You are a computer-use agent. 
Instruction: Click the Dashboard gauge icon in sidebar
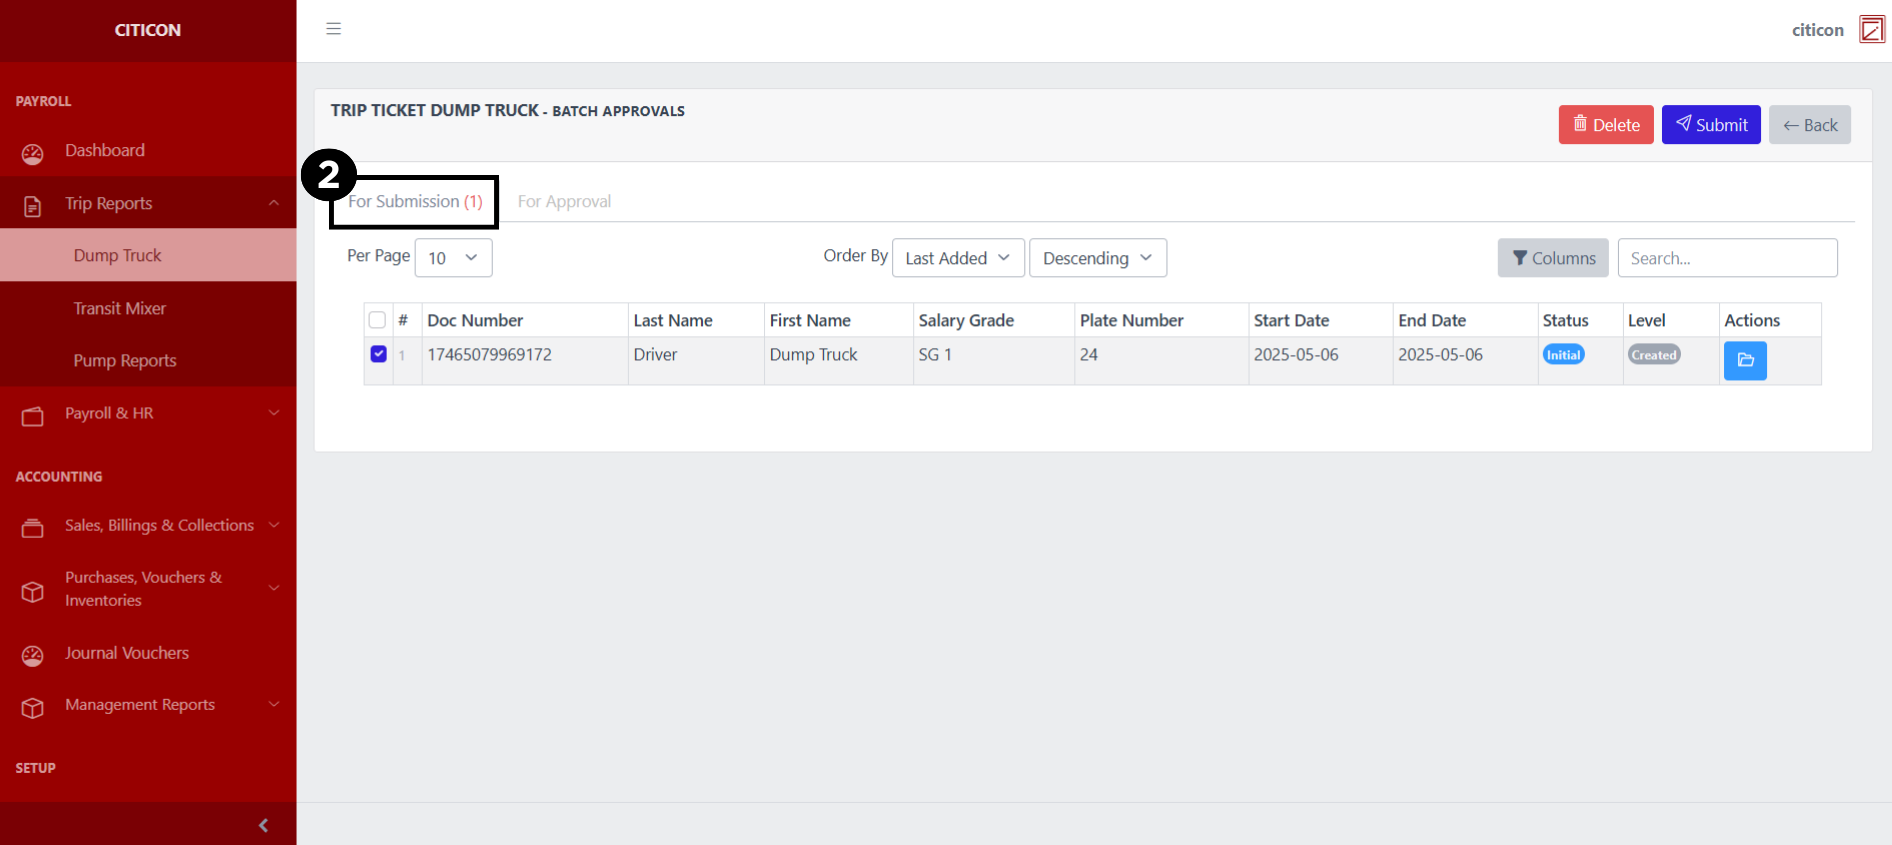33,153
